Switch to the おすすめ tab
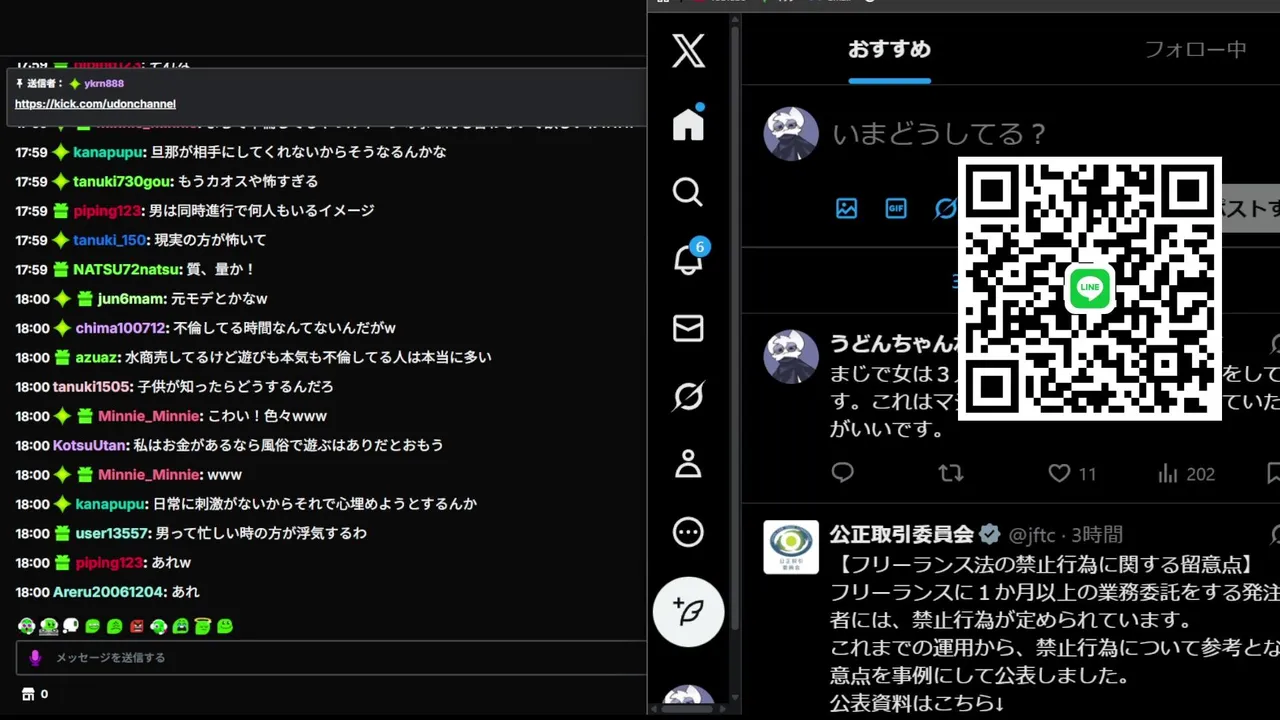Screen dimensions: 1280x720 click(x=889, y=49)
